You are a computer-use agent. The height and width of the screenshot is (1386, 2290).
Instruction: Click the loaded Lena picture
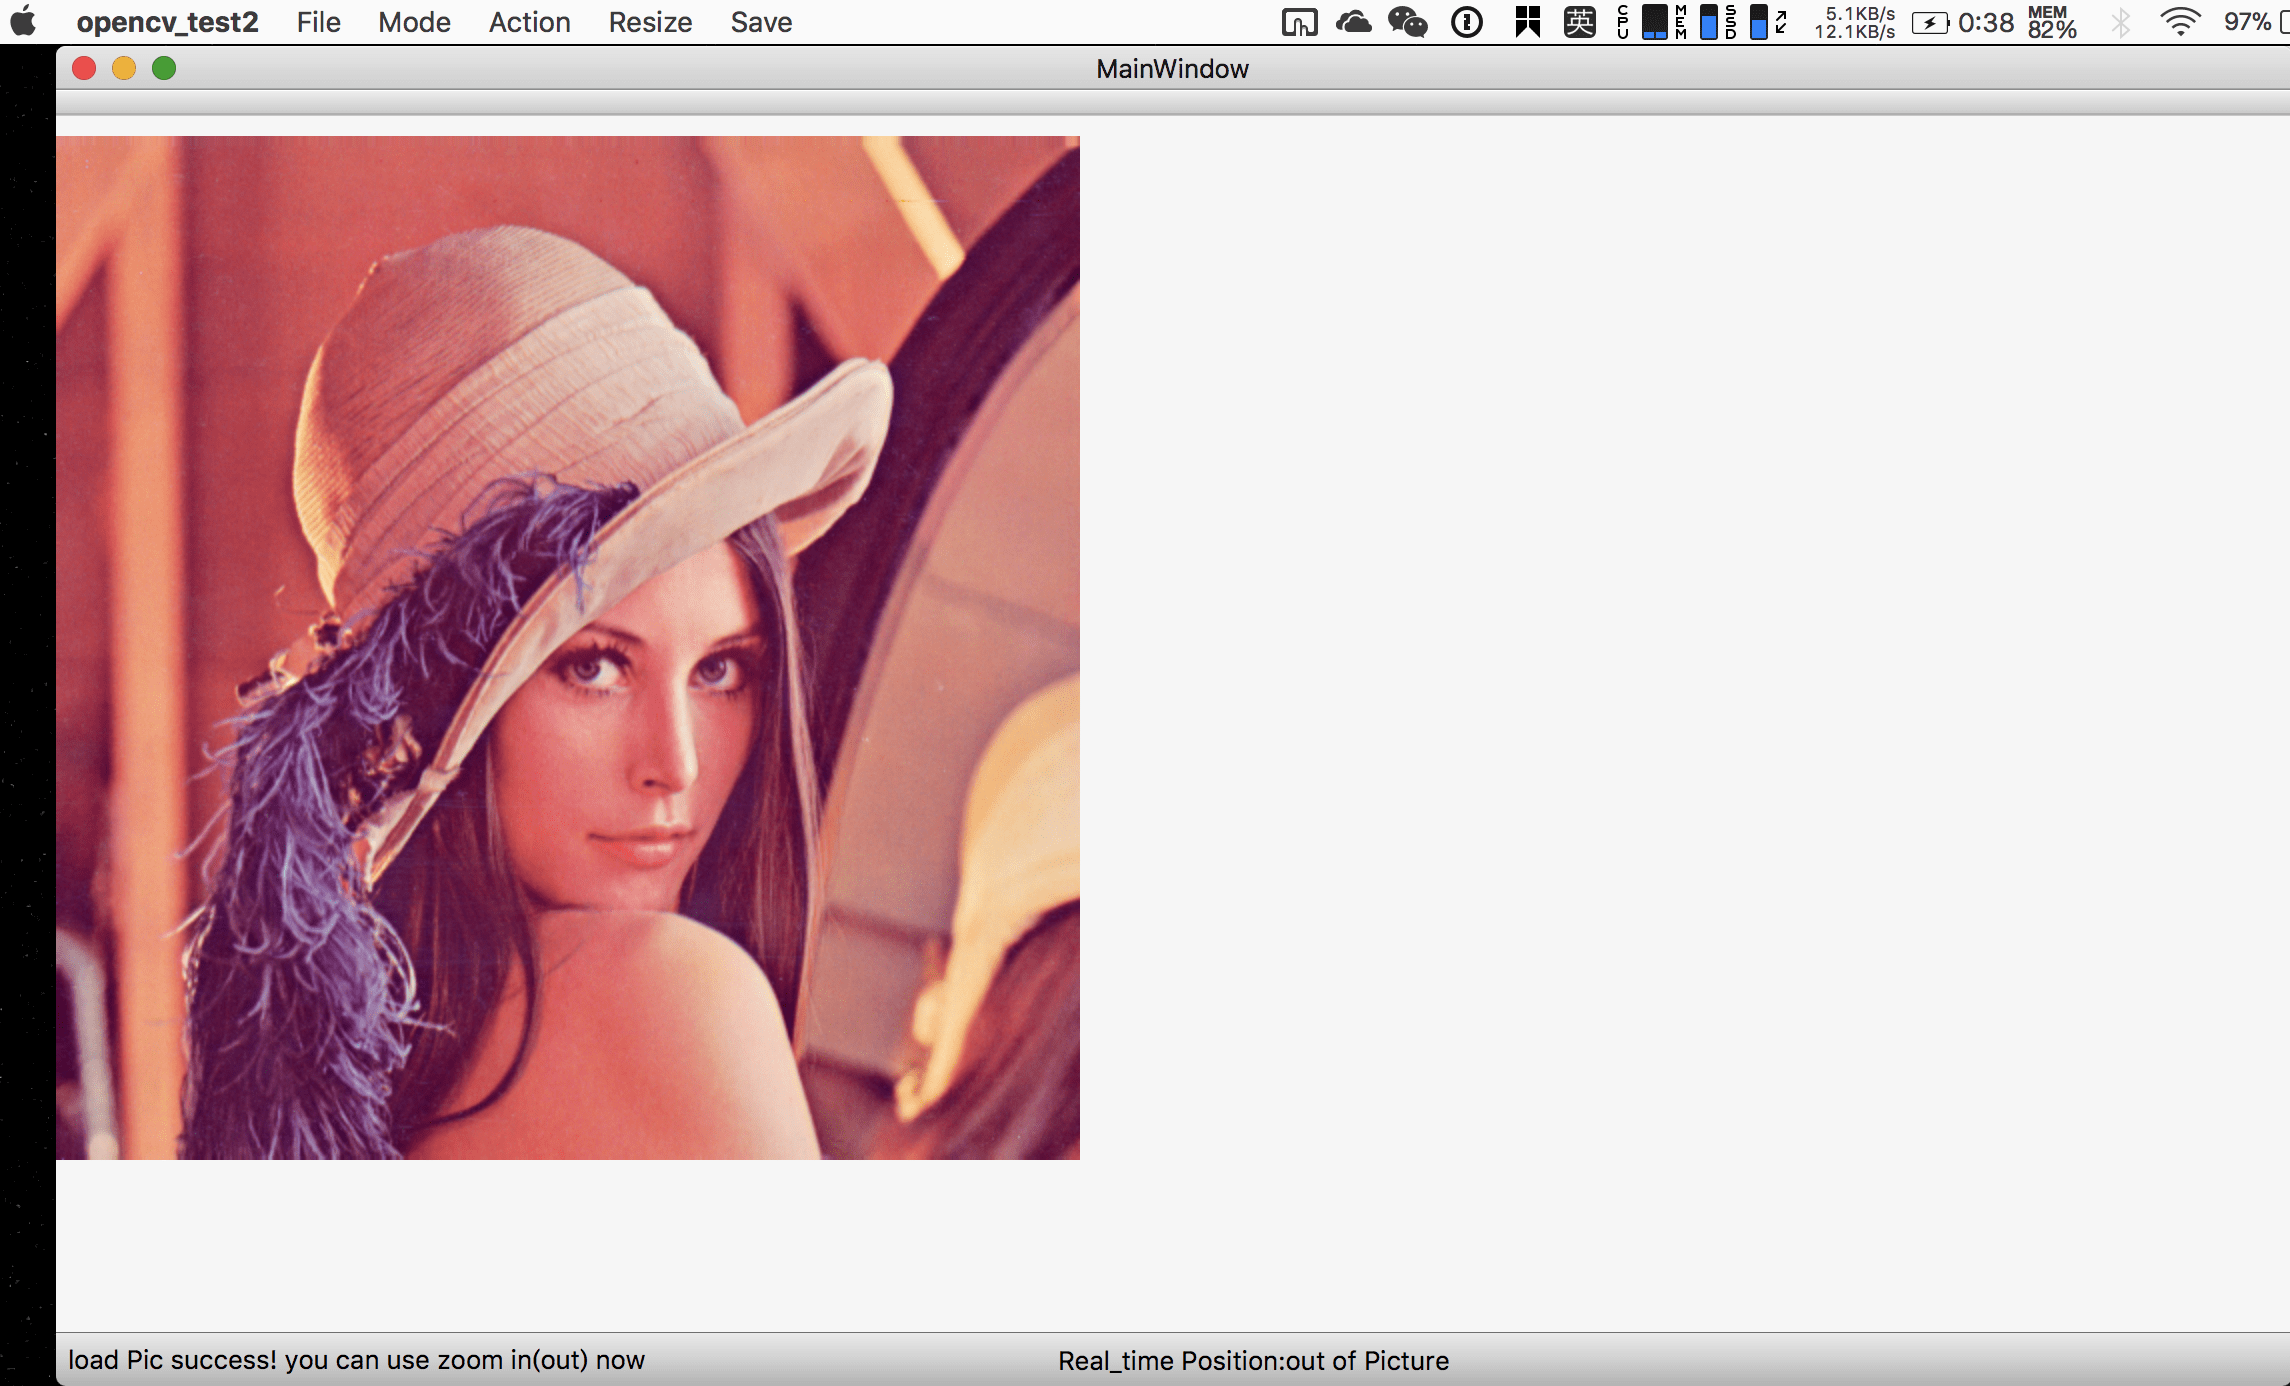pos(567,648)
